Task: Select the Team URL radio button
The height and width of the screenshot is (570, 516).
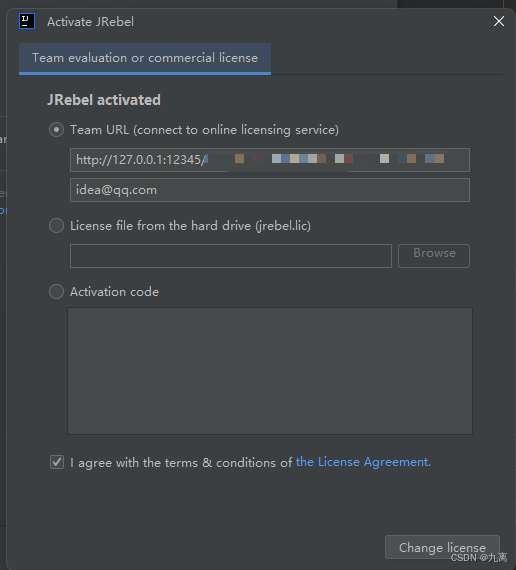Action: tap(56, 130)
